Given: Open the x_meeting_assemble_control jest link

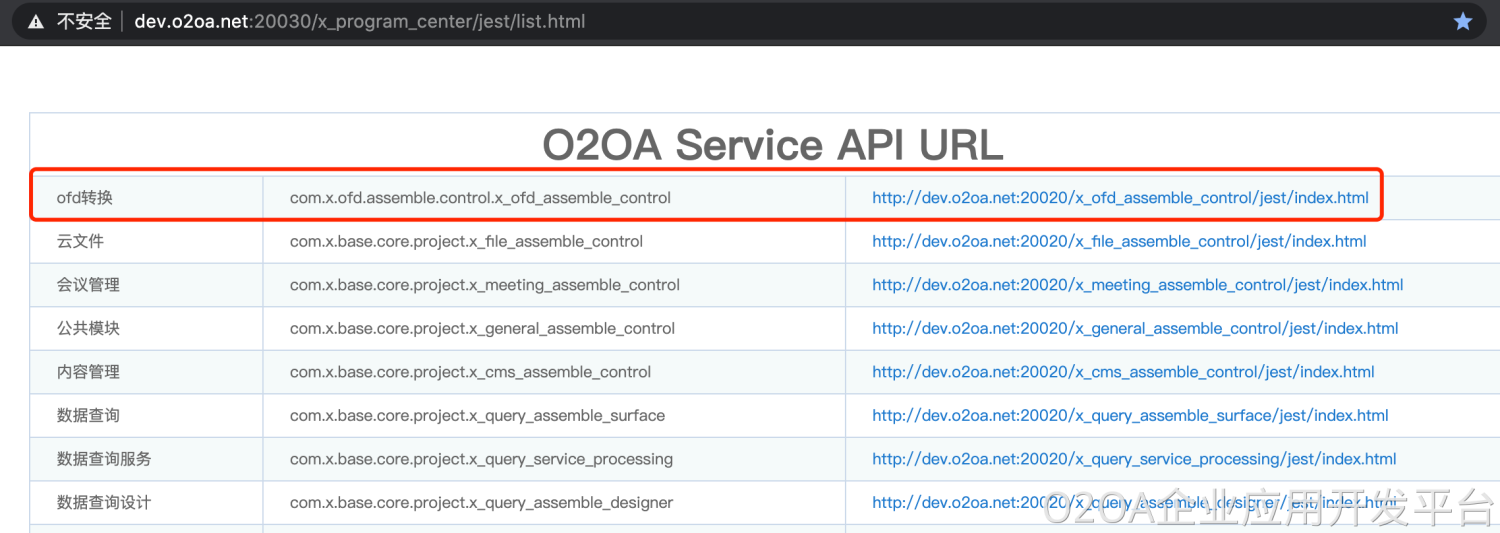Looking at the screenshot, I should pos(1137,285).
